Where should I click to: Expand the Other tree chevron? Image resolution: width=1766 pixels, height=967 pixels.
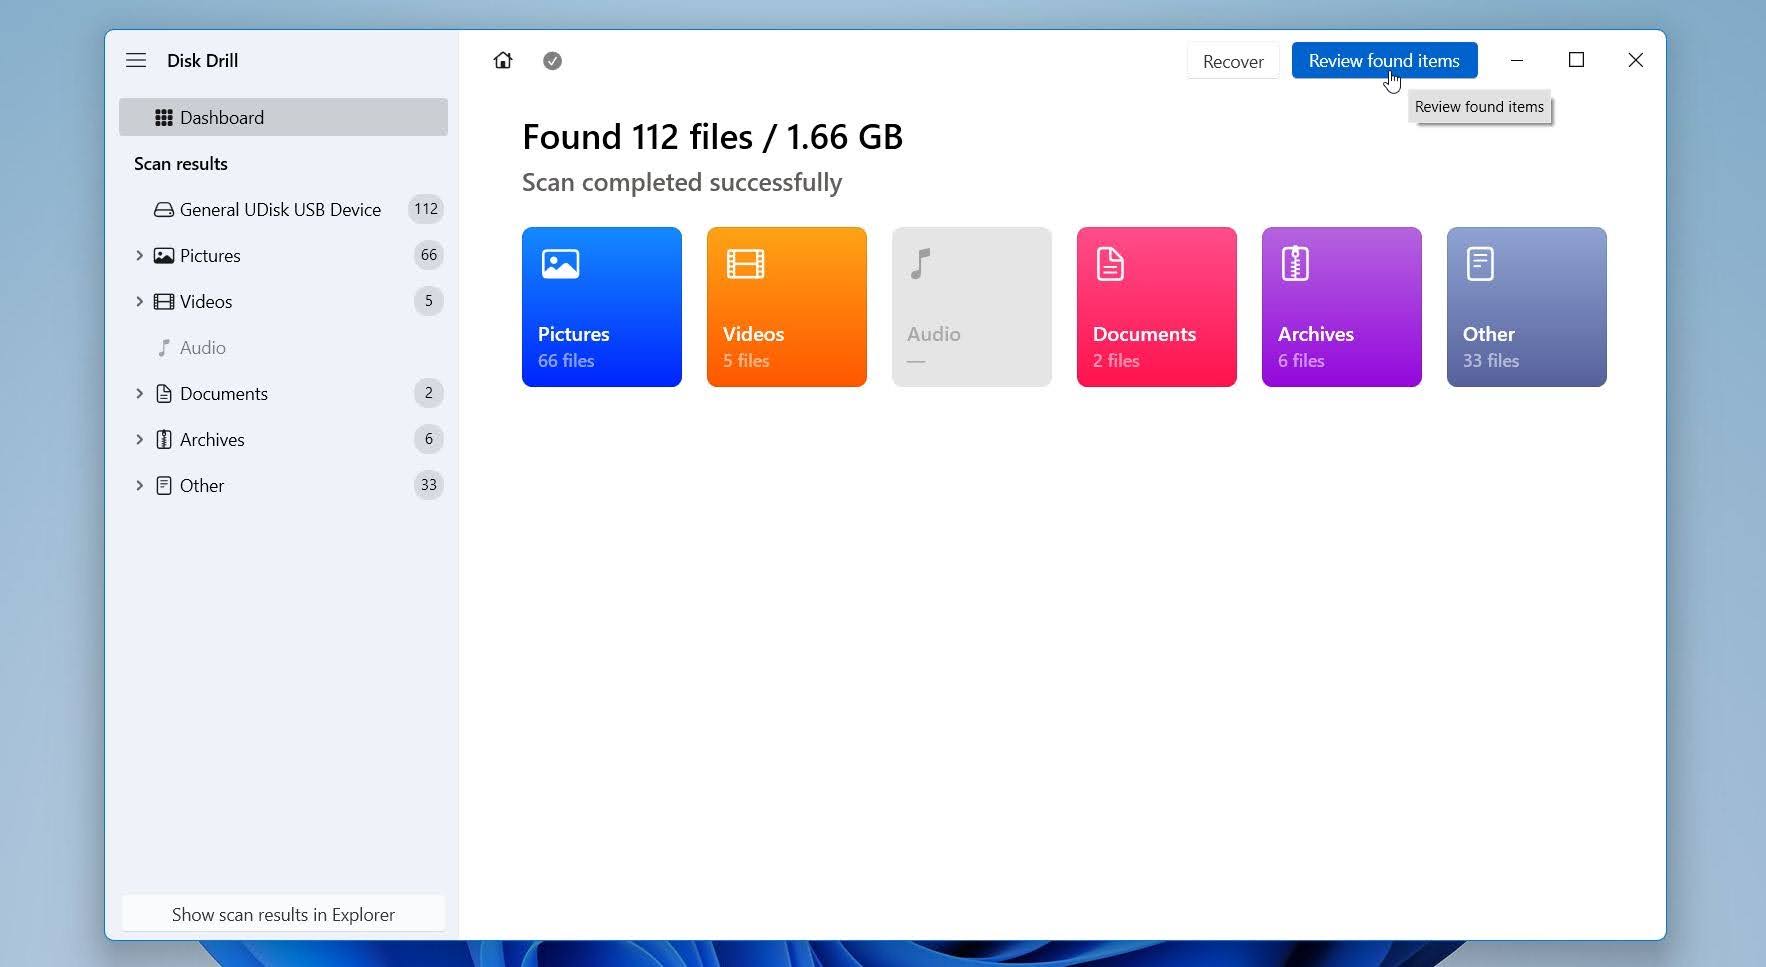pos(139,485)
